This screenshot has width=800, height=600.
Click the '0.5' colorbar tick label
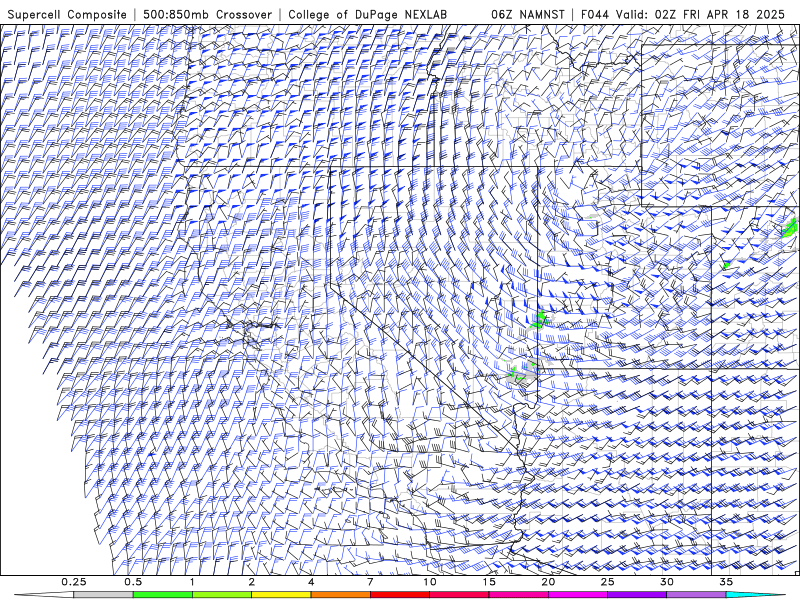[x=133, y=582]
